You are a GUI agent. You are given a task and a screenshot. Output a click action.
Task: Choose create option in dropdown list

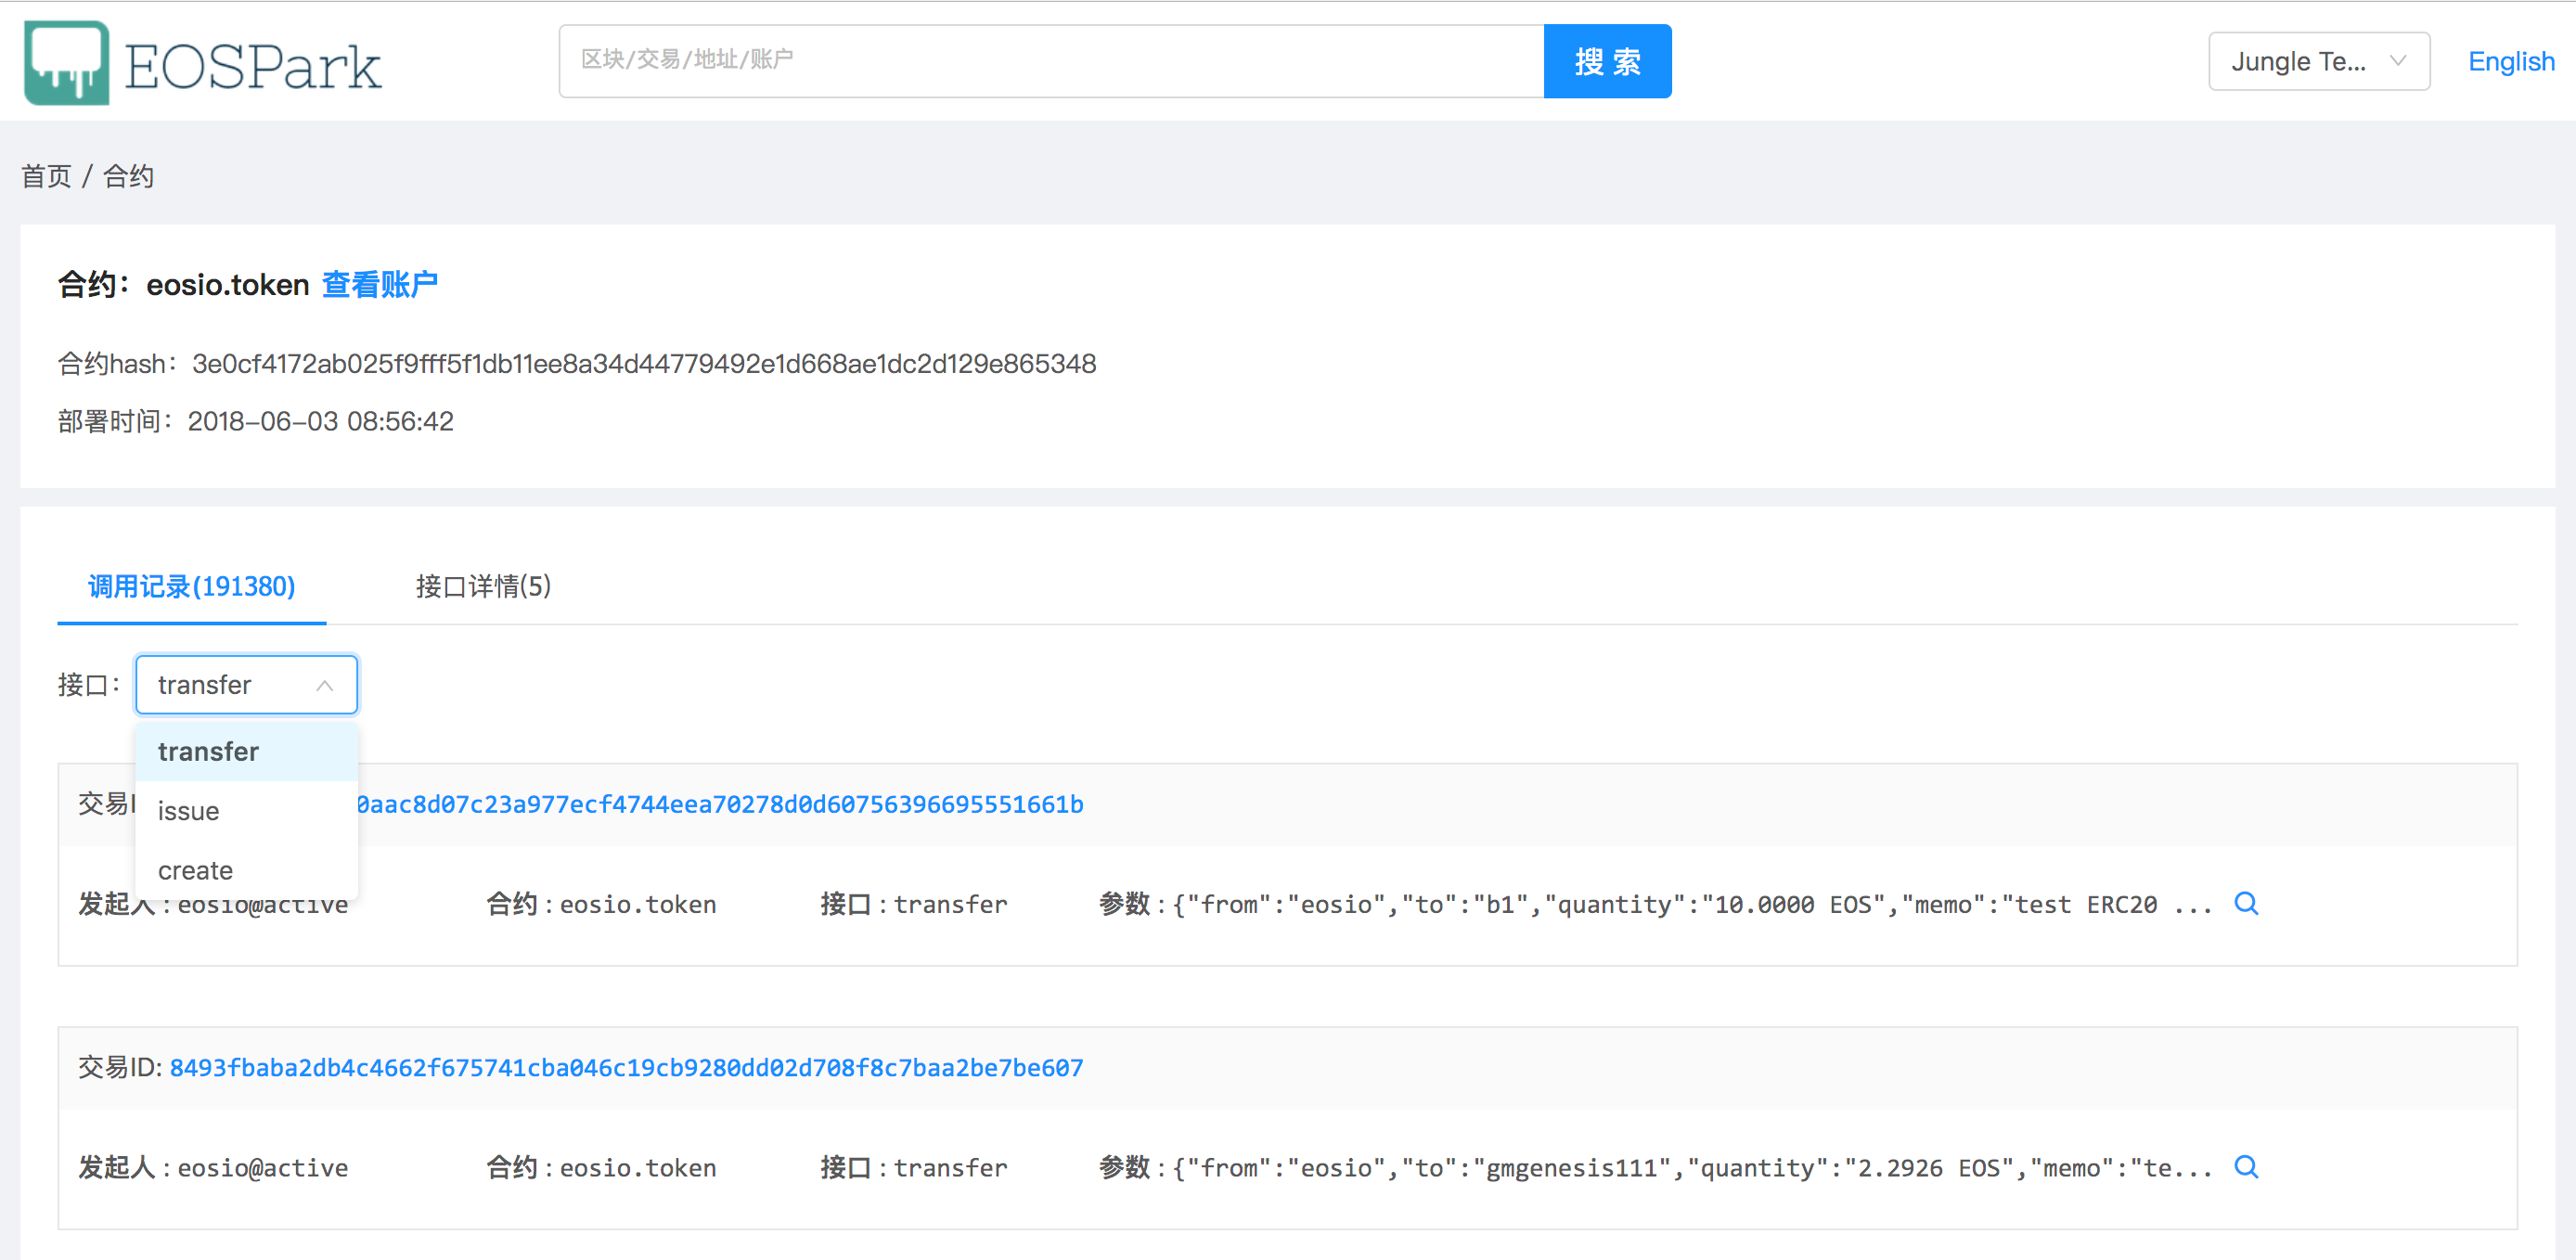[246, 870]
